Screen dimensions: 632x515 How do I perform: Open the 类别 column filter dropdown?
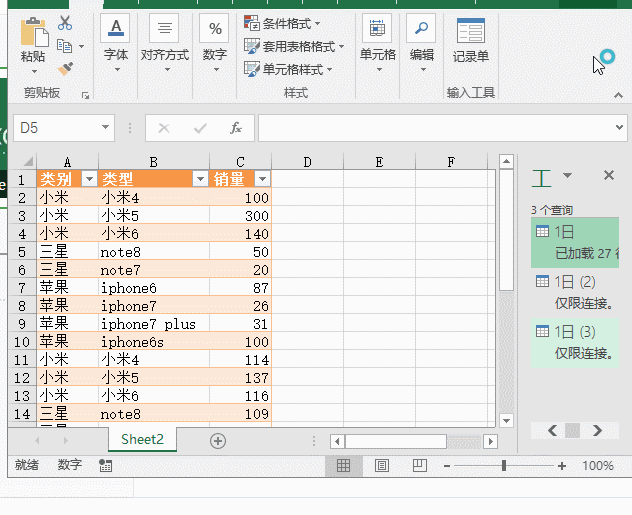tap(89, 179)
